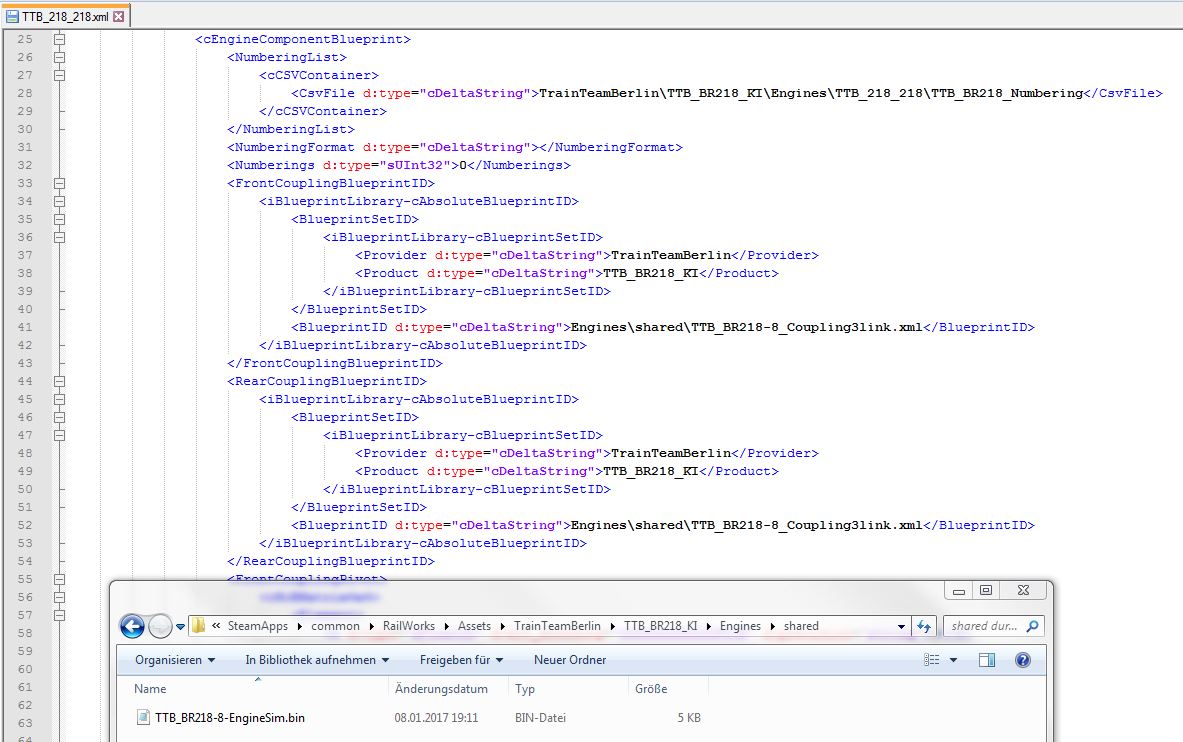The height and width of the screenshot is (742, 1183).
Task: Open the Freigeben für menu
Action: click(461, 660)
